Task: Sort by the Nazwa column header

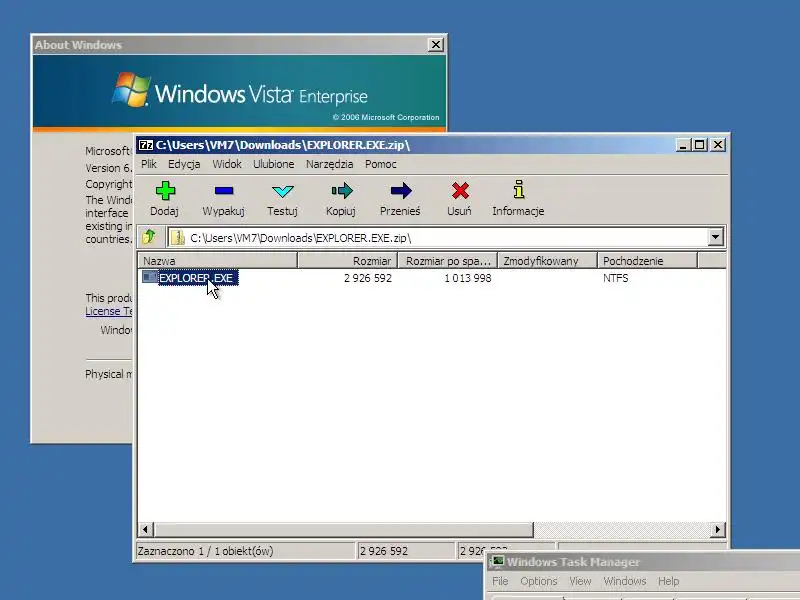Action: 218,261
